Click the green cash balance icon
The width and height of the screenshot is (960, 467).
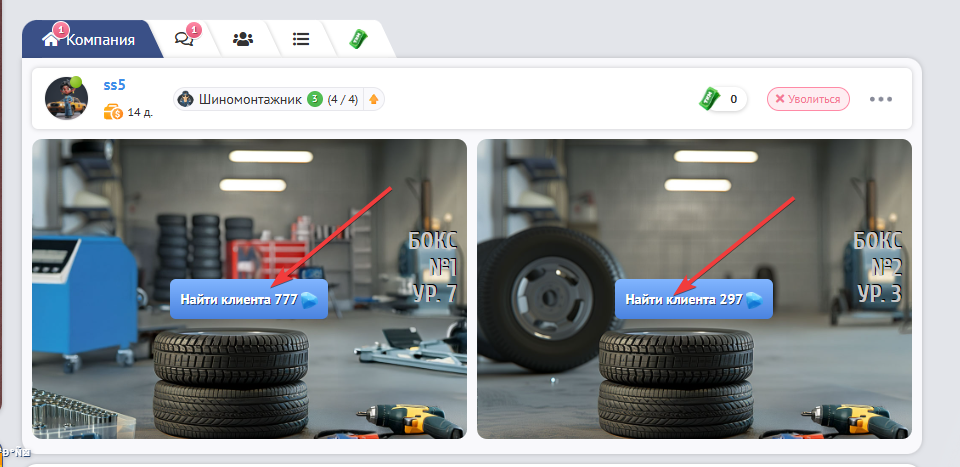point(710,98)
